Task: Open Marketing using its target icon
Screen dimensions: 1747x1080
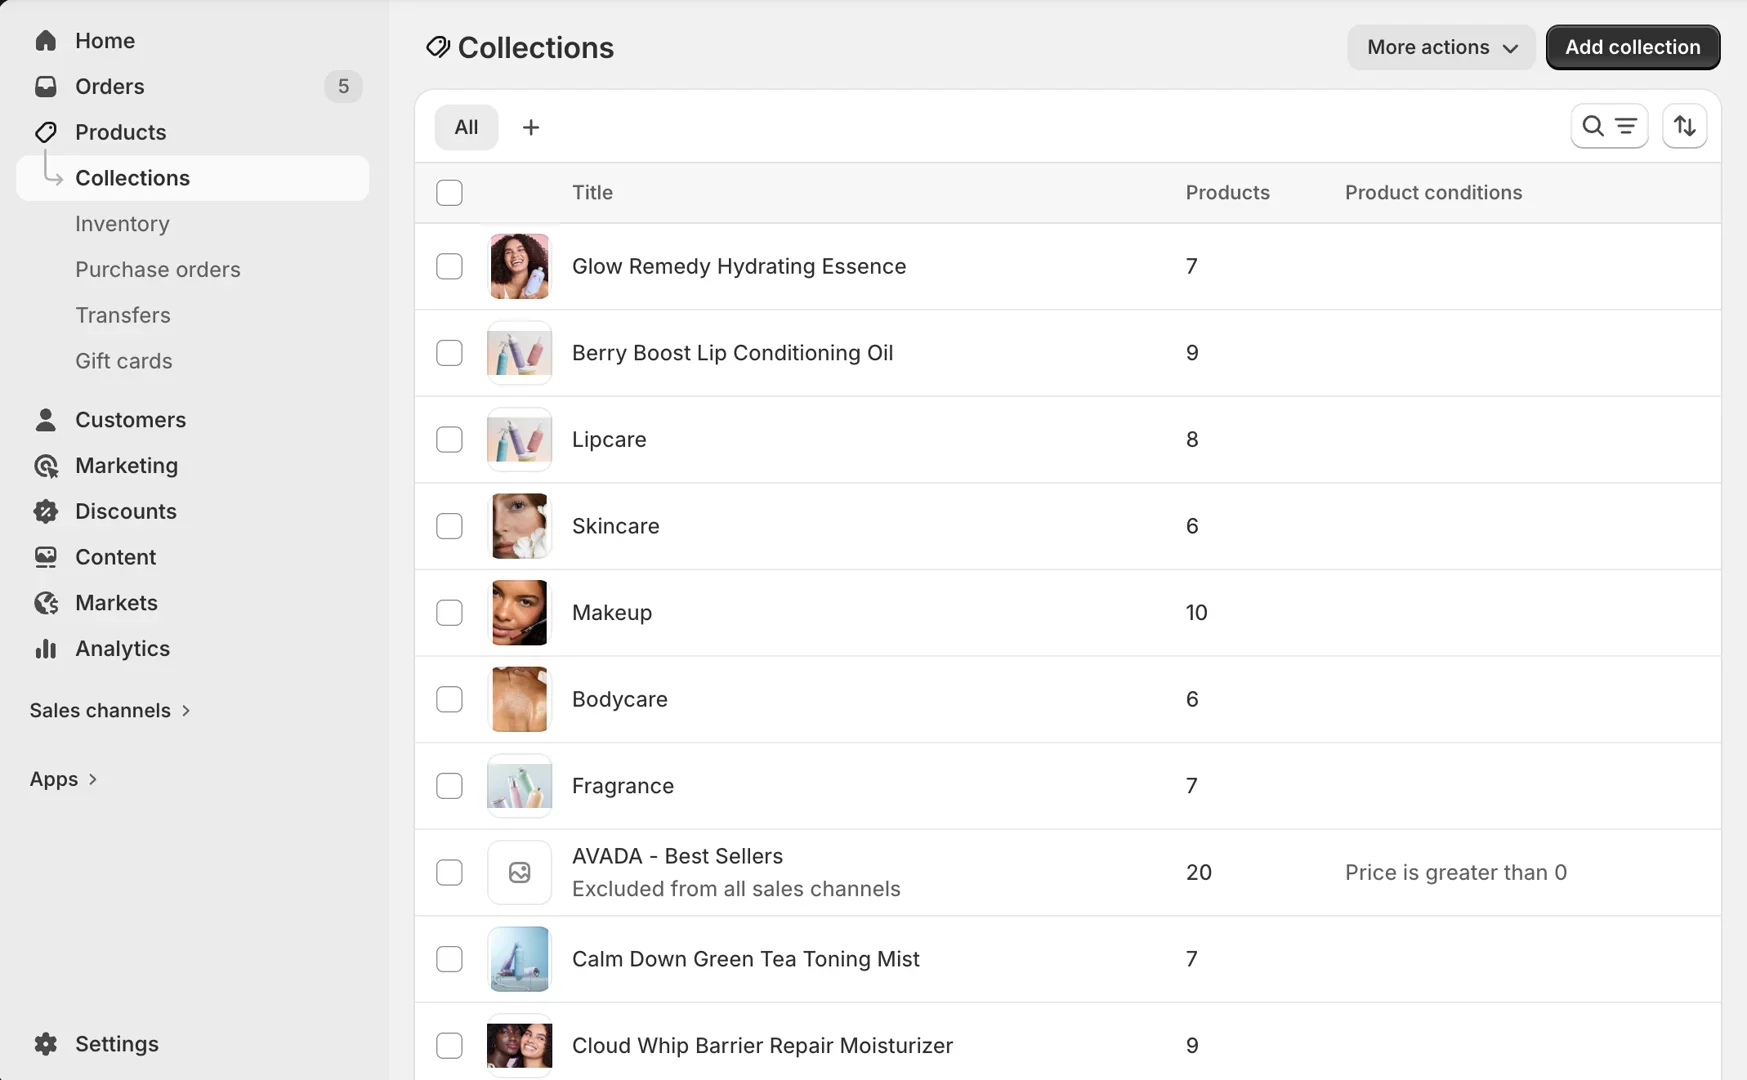Action: [x=46, y=466]
